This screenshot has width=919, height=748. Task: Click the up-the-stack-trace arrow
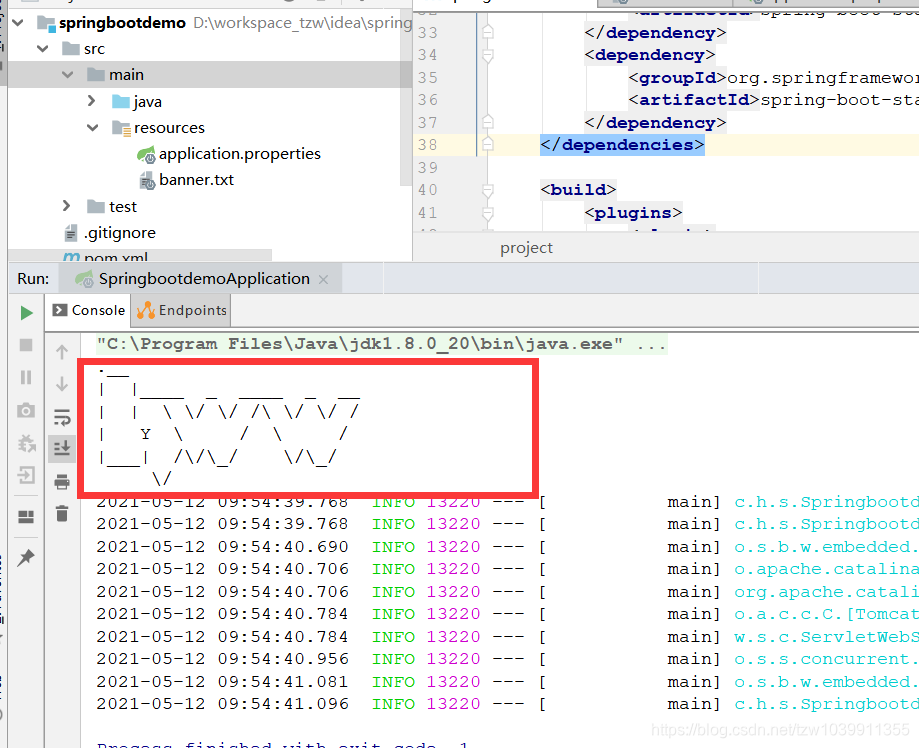62,352
